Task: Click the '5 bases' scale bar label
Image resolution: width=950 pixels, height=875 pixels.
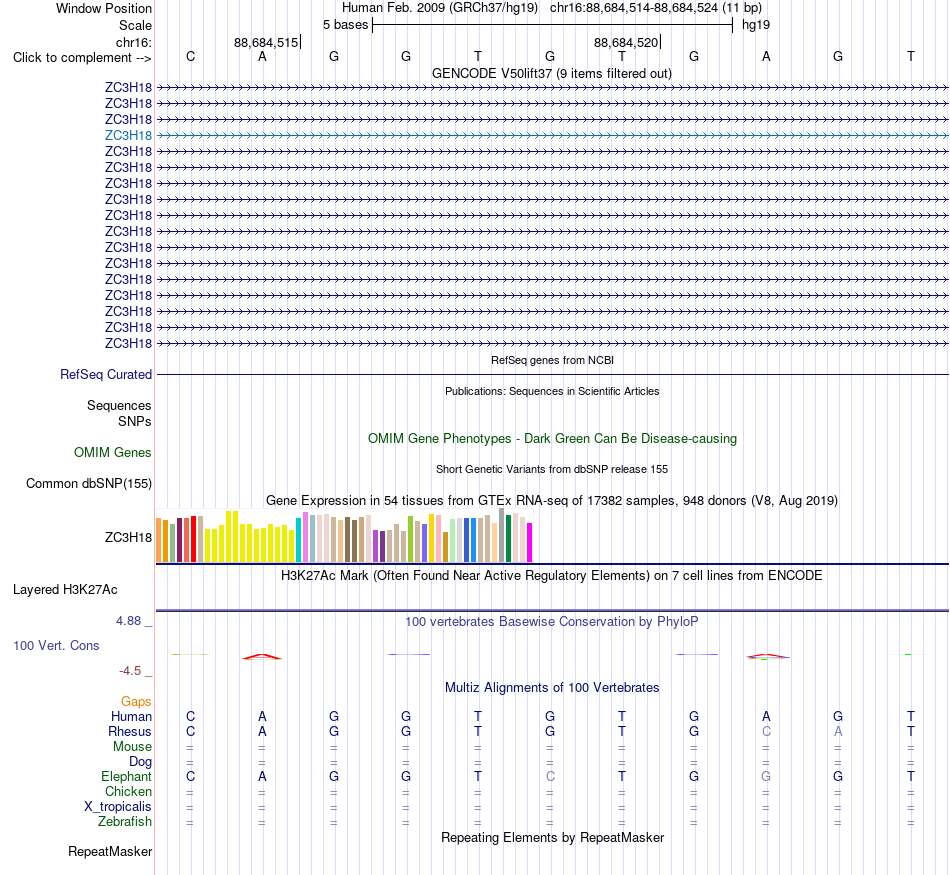Action: coord(345,25)
